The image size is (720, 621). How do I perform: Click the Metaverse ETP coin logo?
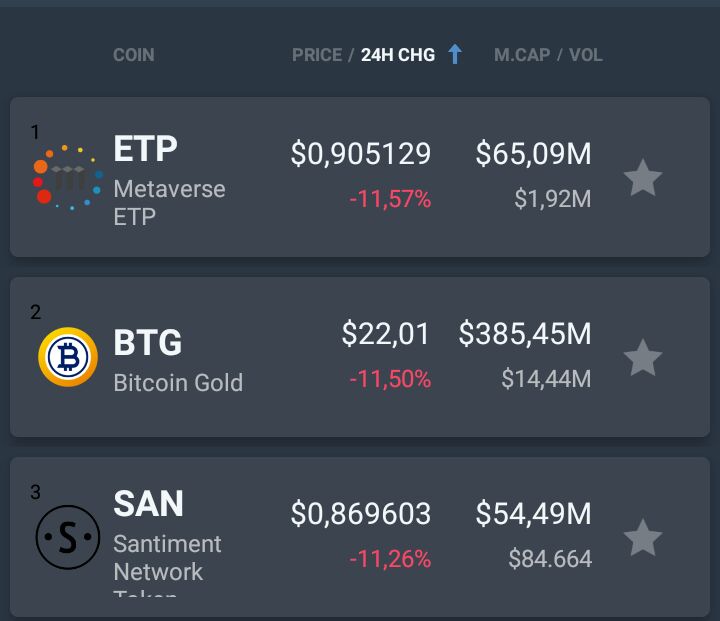[67, 177]
